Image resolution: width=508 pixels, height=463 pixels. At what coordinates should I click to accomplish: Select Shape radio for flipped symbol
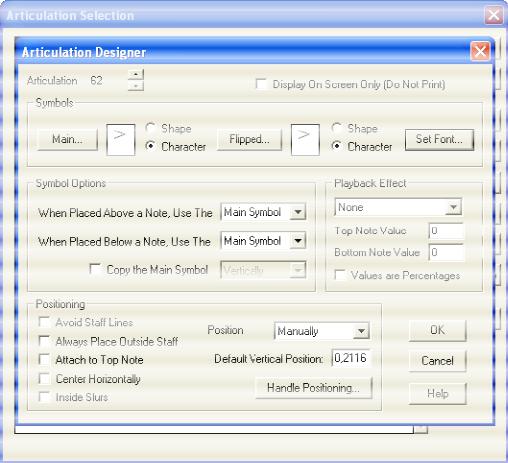pos(336,128)
